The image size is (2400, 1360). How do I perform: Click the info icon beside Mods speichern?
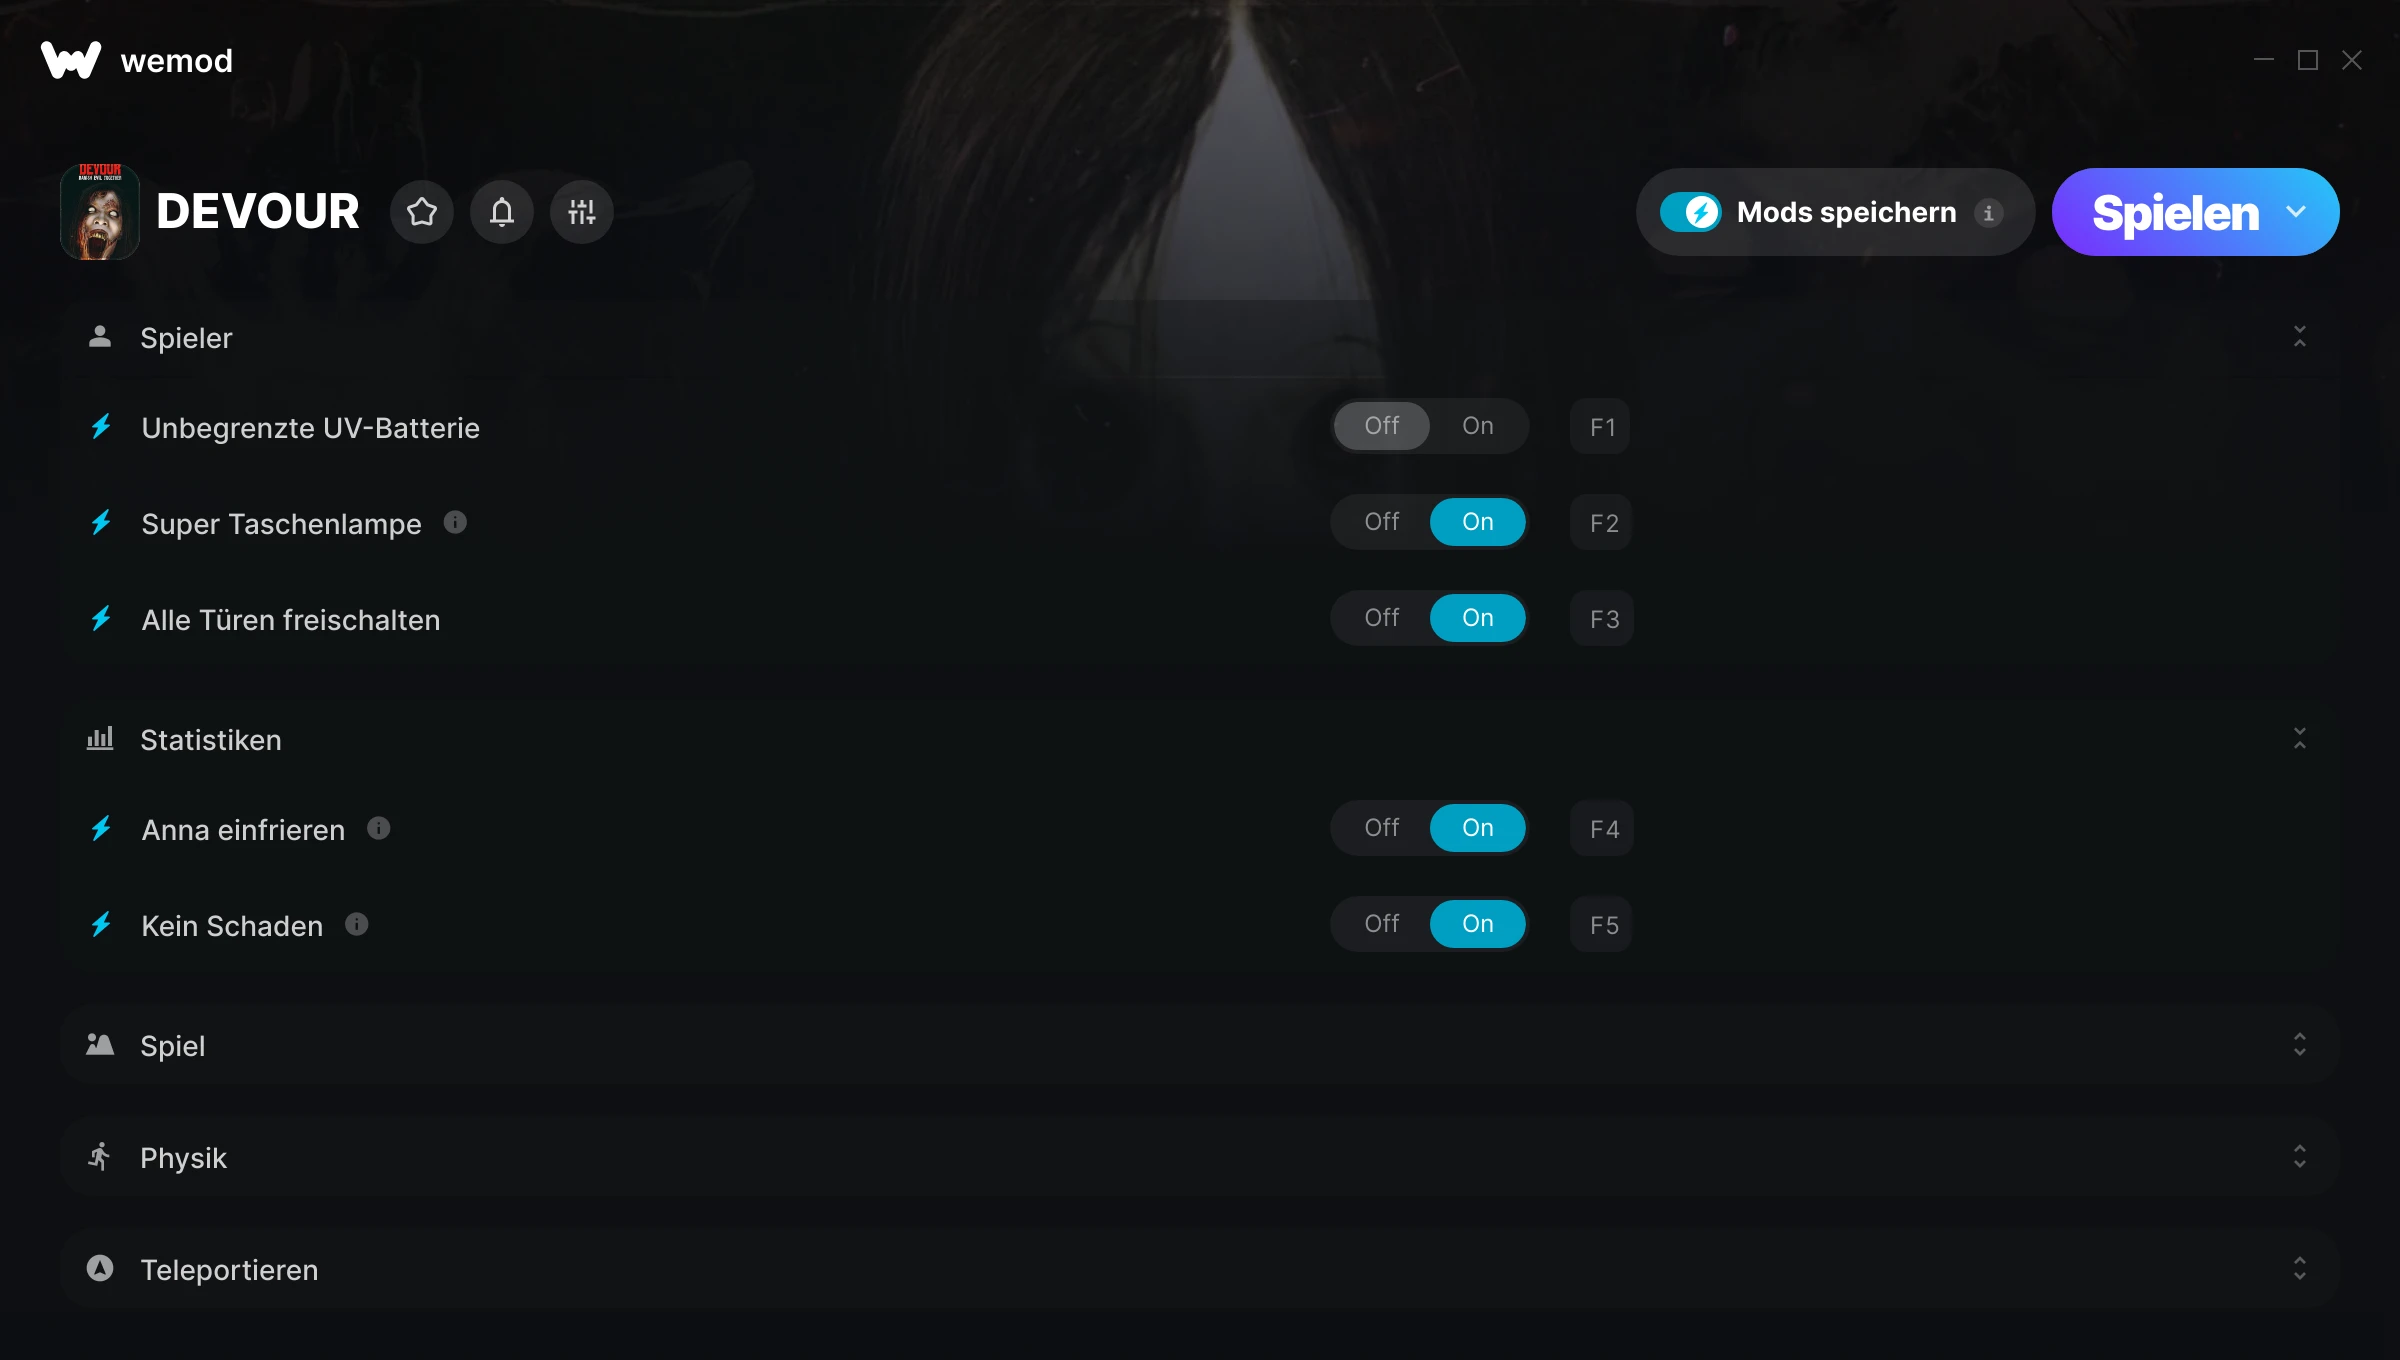(1988, 213)
